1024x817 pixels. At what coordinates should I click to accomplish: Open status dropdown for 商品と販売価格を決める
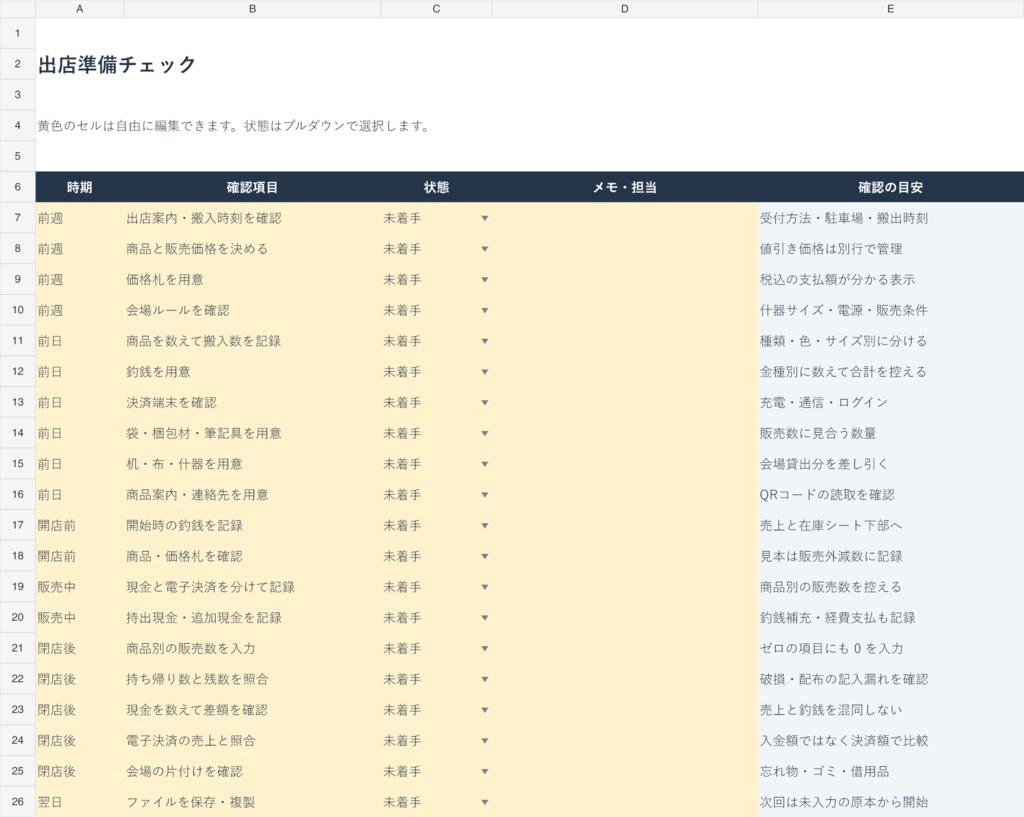pos(485,249)
